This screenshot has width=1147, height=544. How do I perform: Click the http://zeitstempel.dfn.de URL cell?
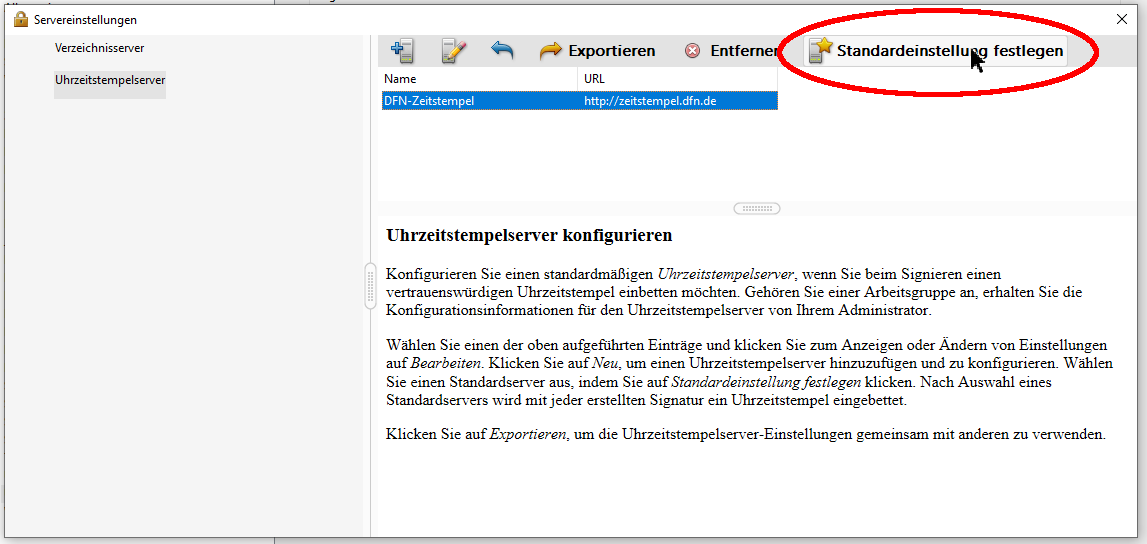tap(650, 100)
